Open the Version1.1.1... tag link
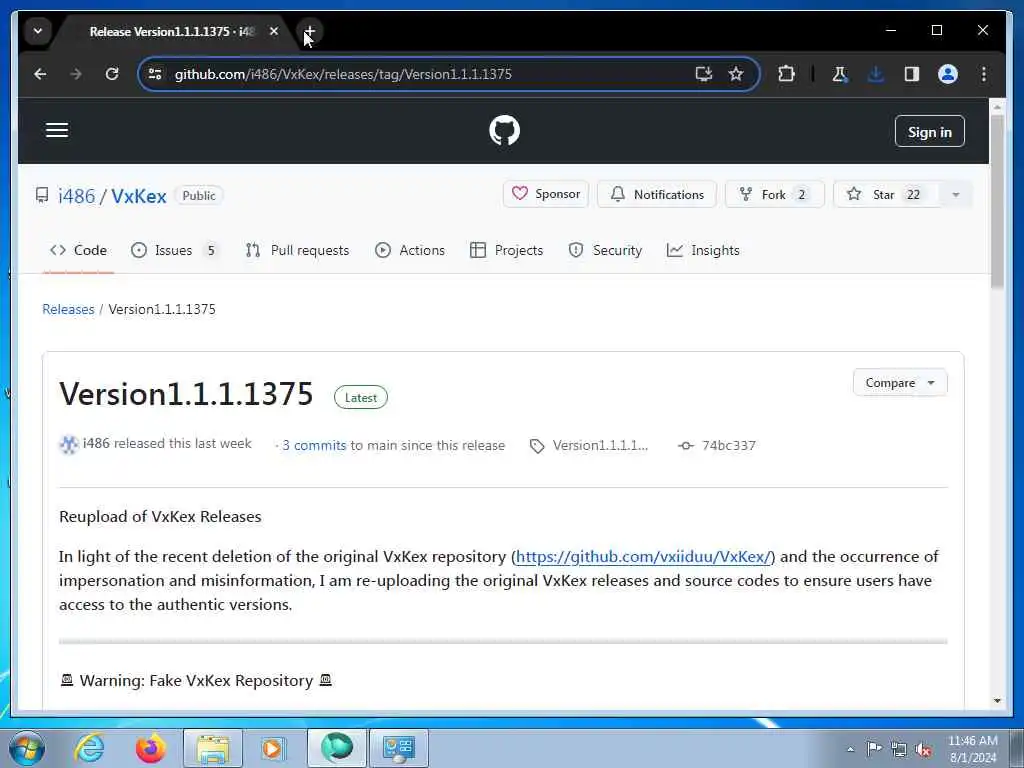 [x=600, y=445]
